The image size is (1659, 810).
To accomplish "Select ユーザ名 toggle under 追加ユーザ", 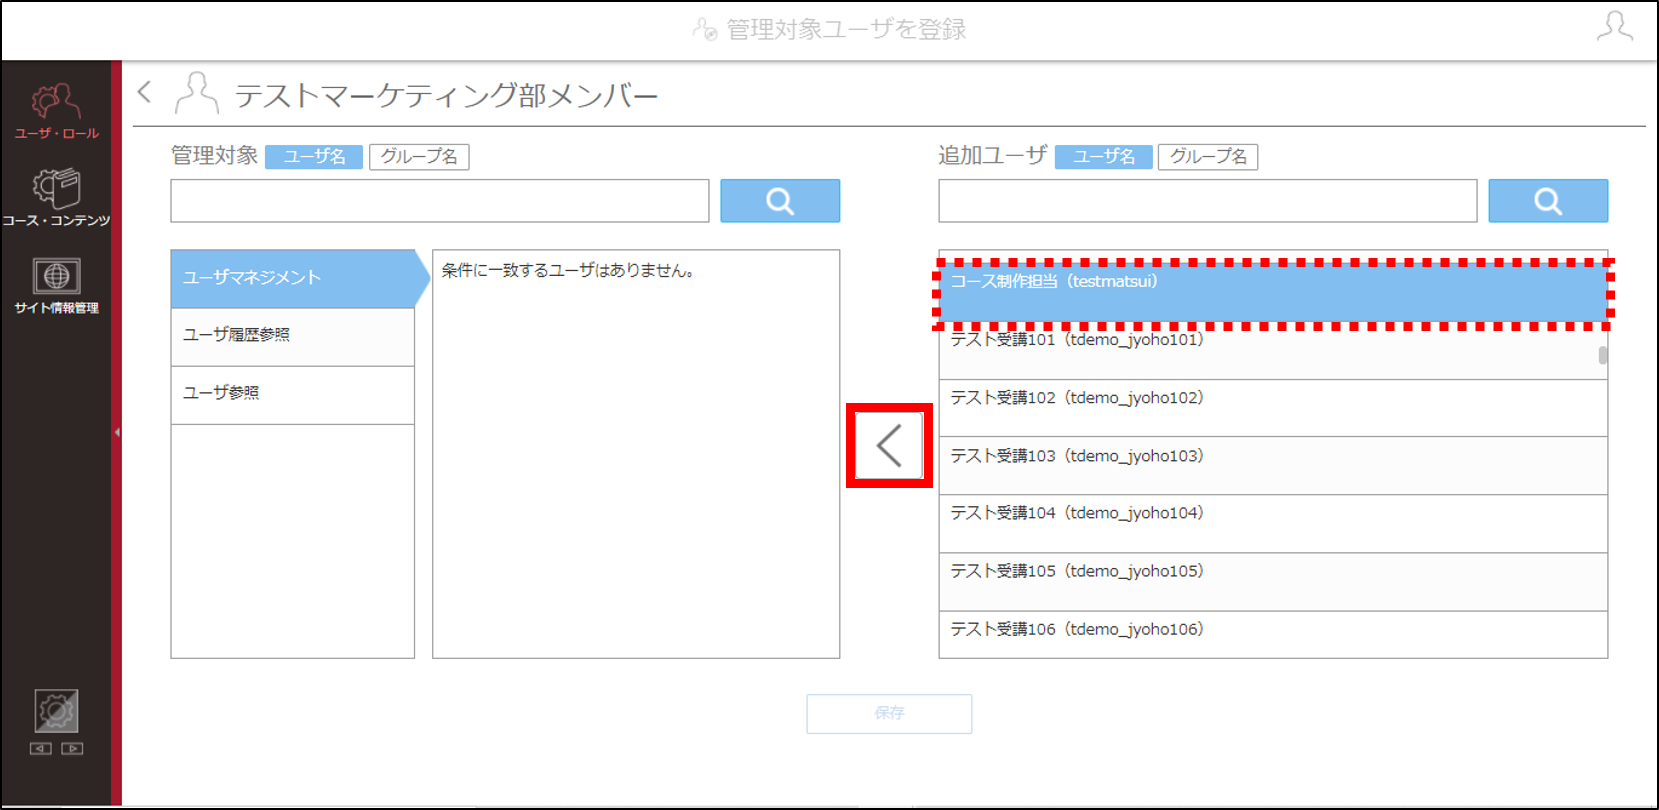I will 1104,157.
